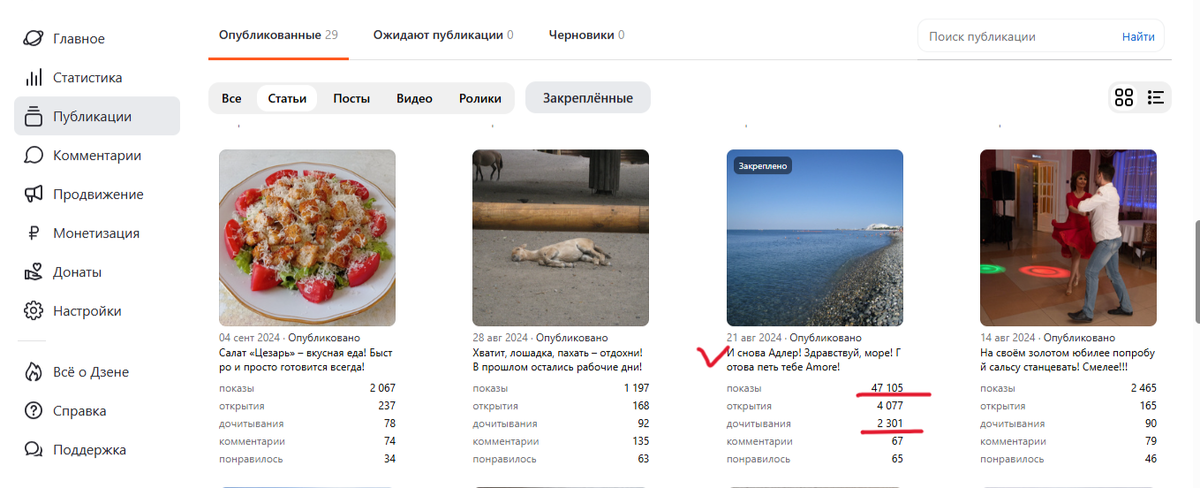Click комментарии value 135
The image size is (1200, 488).
click(x=640, y=441)
